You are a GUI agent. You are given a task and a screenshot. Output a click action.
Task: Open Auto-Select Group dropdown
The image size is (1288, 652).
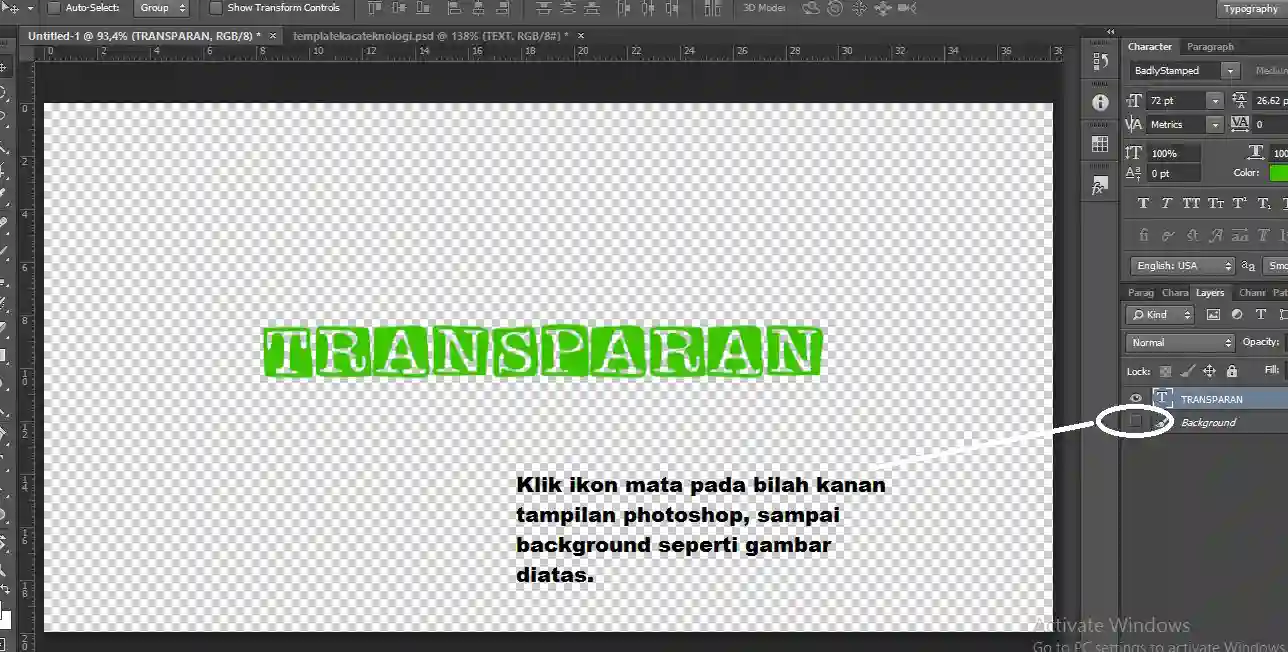pyautogui.click(x=161, y=8)
